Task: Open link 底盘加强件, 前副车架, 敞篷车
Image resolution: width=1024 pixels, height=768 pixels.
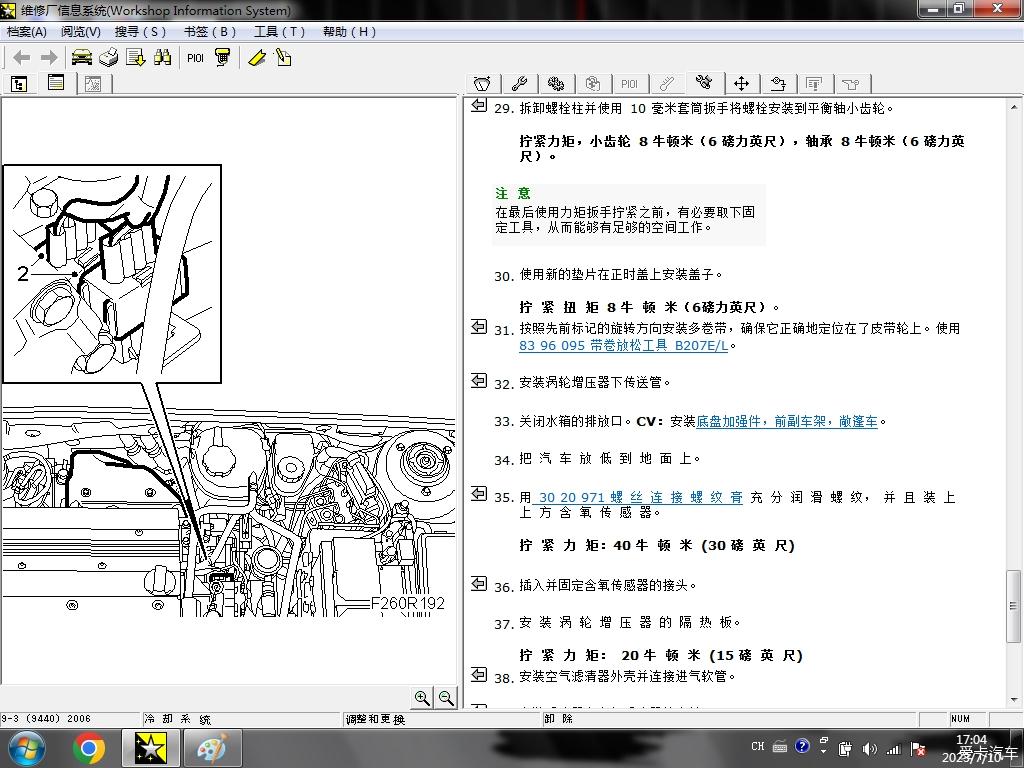Action: (786, 421)
